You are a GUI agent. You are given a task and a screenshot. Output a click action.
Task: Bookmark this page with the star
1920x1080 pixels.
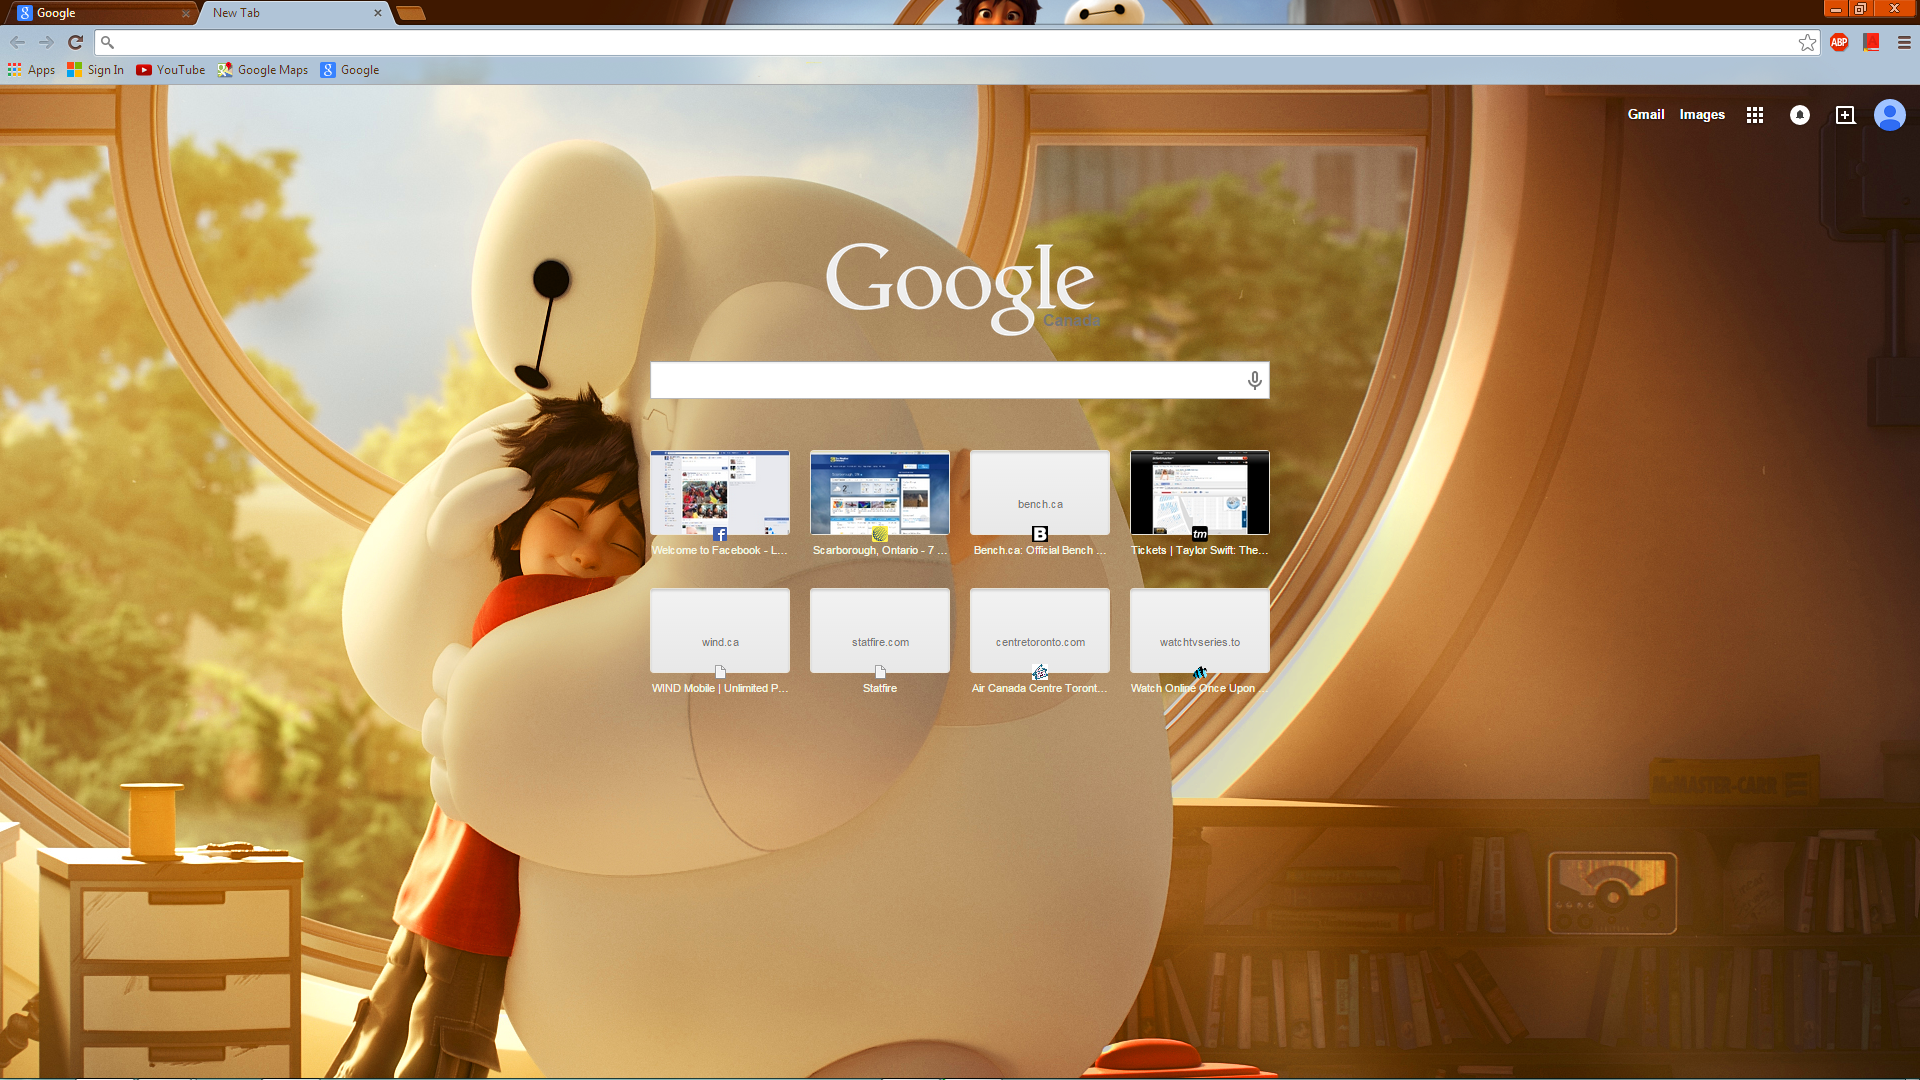pyautogui.click(x=1807, y=42)
